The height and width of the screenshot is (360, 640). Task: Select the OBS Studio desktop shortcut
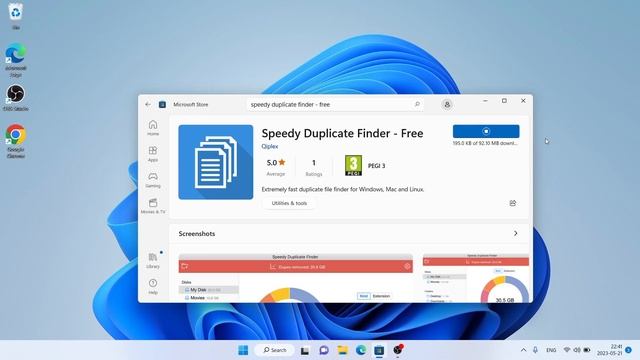[x=16, y=98]
